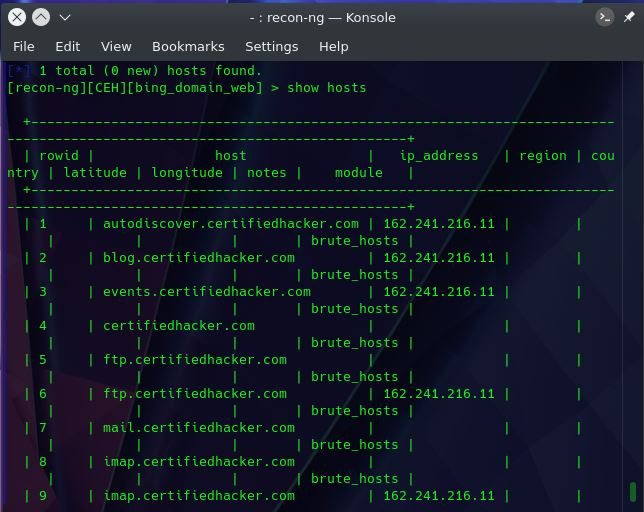Click the 'region' column header
The image size is (644, 512).
click(x=543, y=156)
